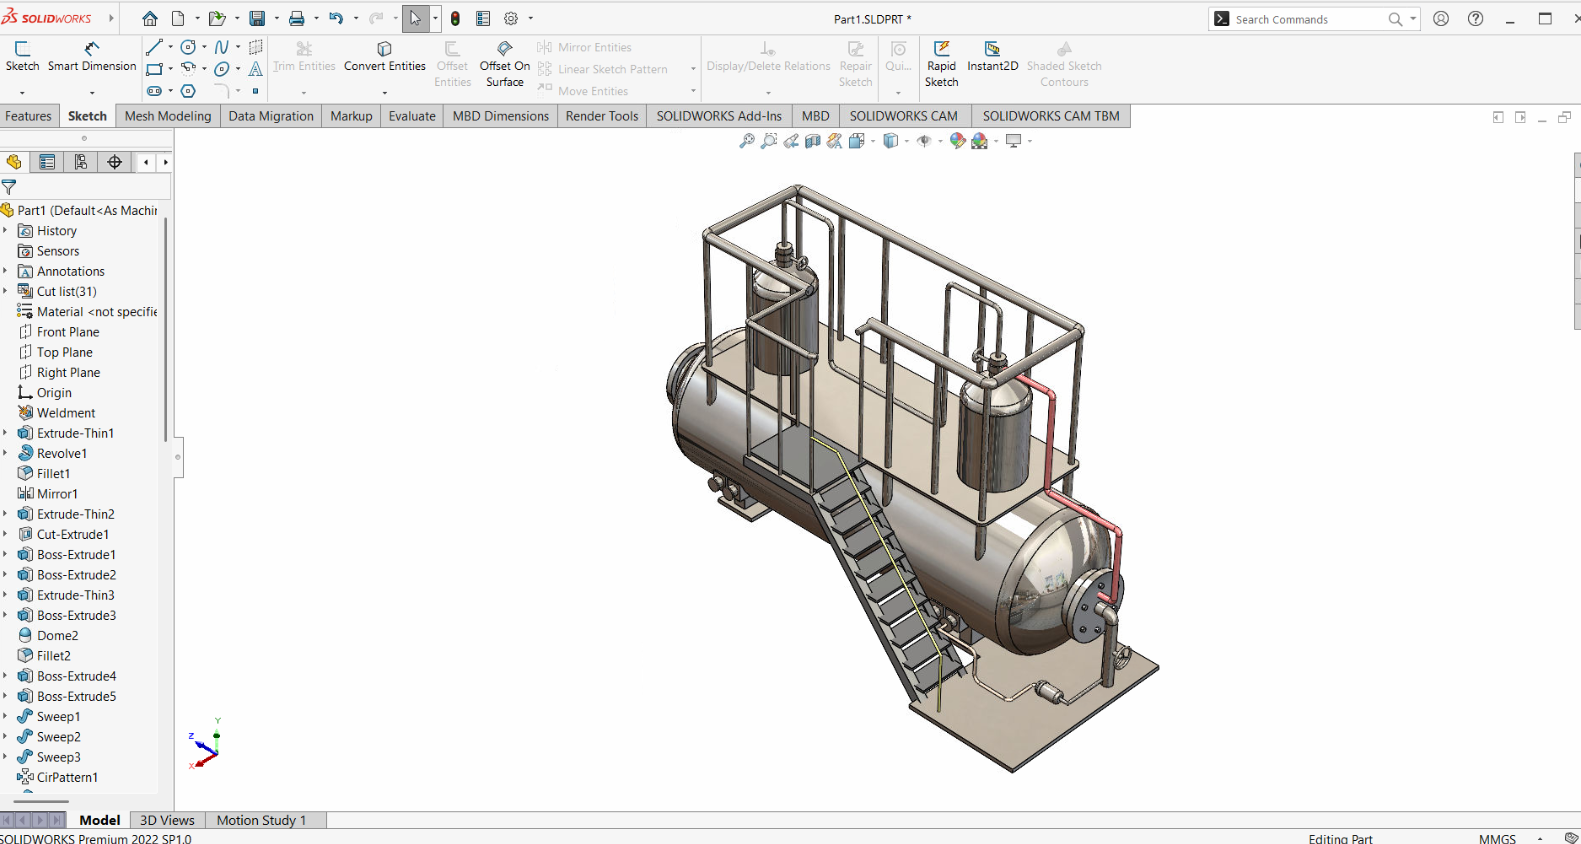Open the Hide/Show Items dropdown
The image size is (1581, 844).
coord(941,141)
